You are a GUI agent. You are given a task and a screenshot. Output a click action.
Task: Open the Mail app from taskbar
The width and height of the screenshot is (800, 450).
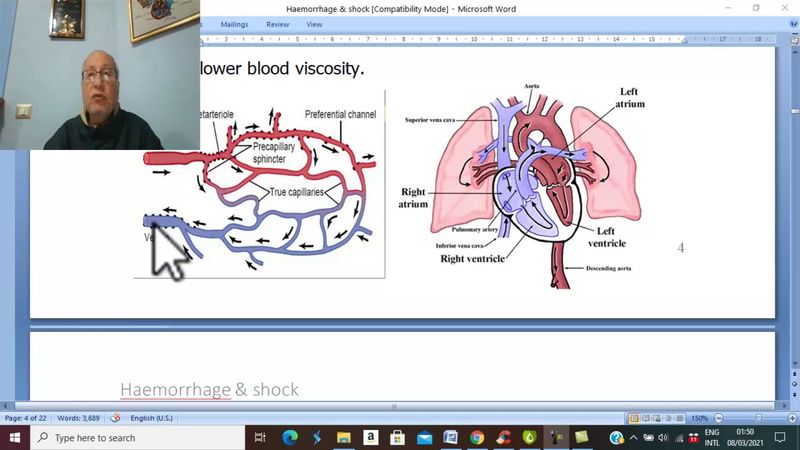point(424,438)
